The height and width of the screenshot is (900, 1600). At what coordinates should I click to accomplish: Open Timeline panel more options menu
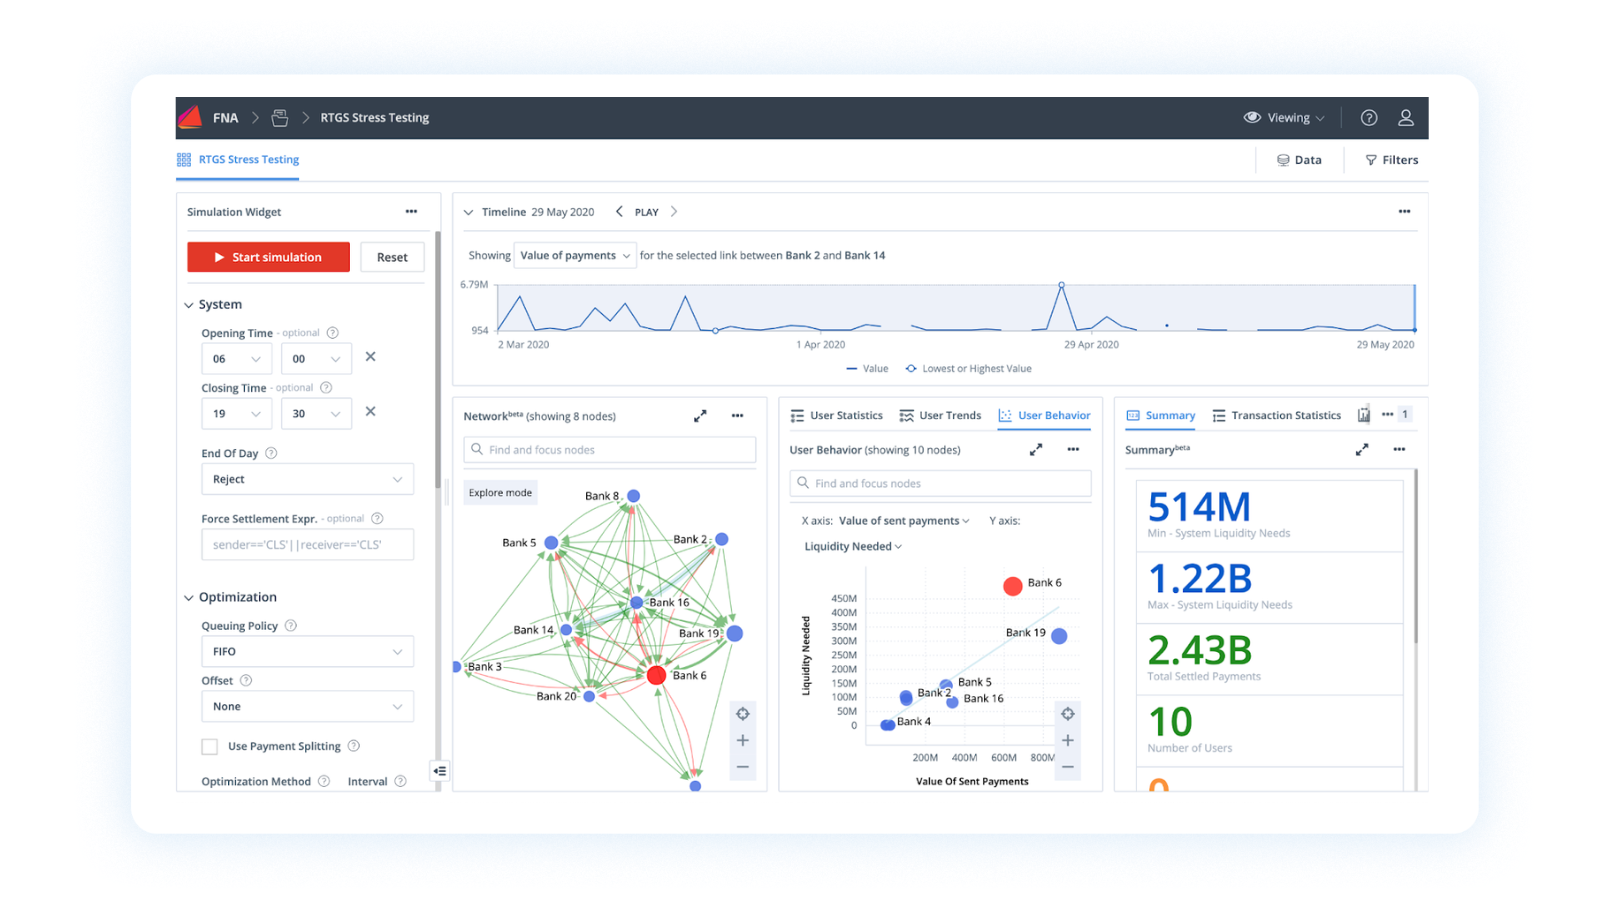point(1404,212)
